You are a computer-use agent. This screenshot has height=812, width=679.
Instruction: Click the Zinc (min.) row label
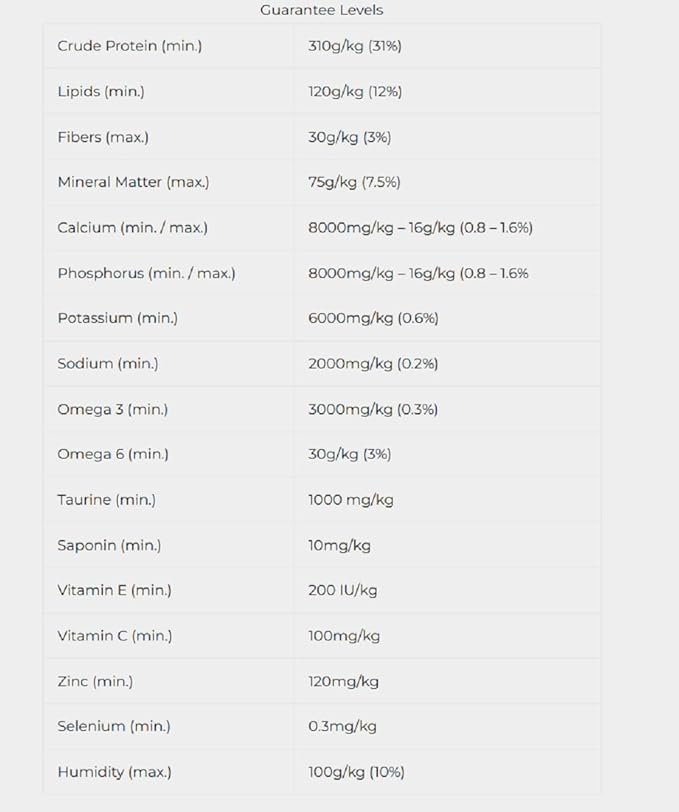click(x=95, y=681)
